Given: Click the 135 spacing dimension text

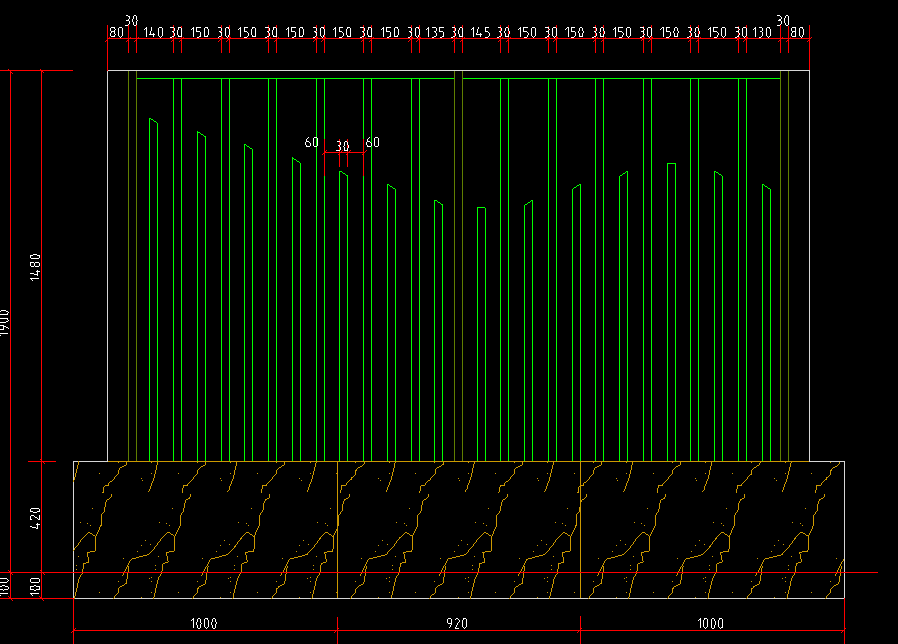Looking at the screenshot, I should pyautogui.click(x=435, y=32).
